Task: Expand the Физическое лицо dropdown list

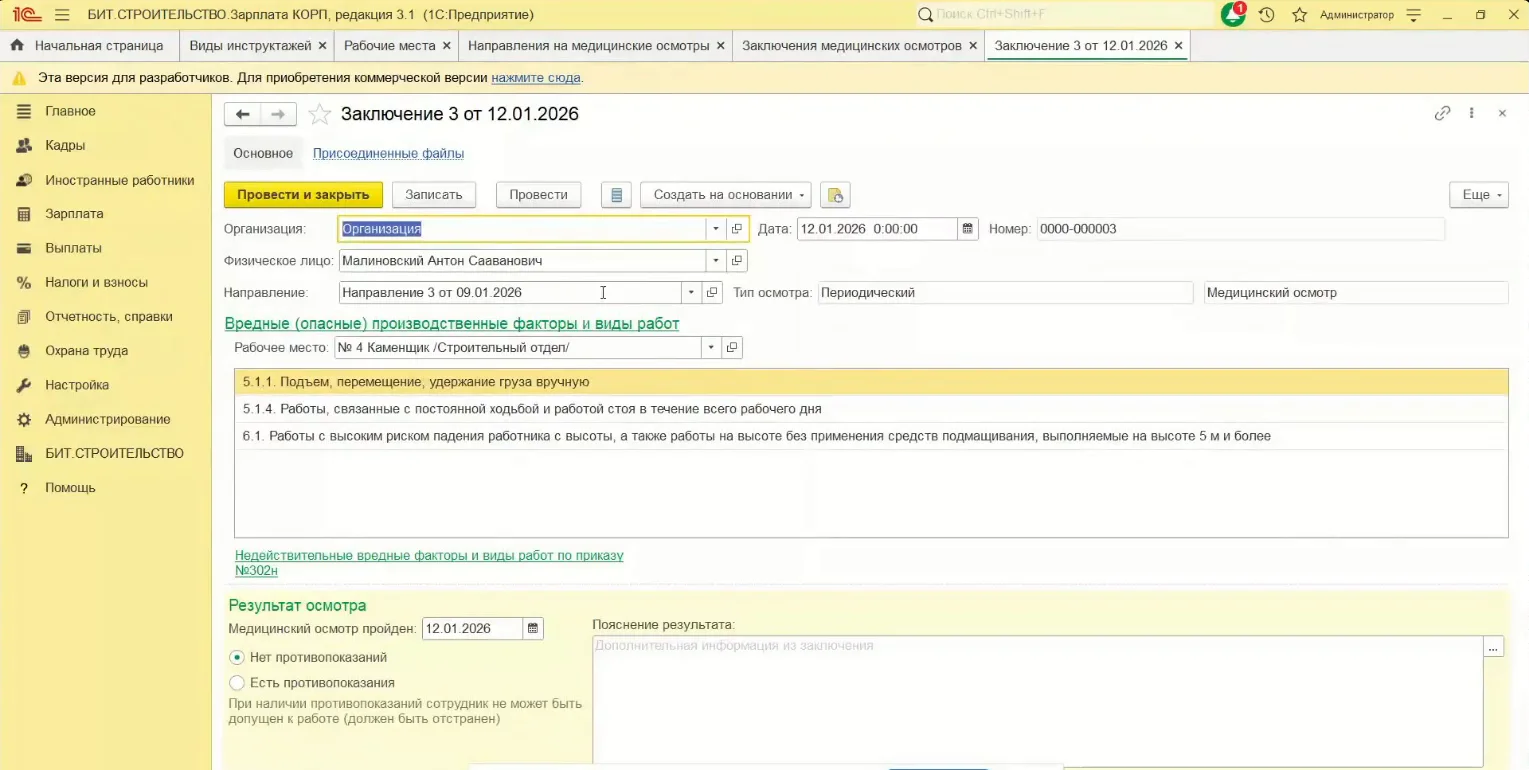Action: (716, 261)
